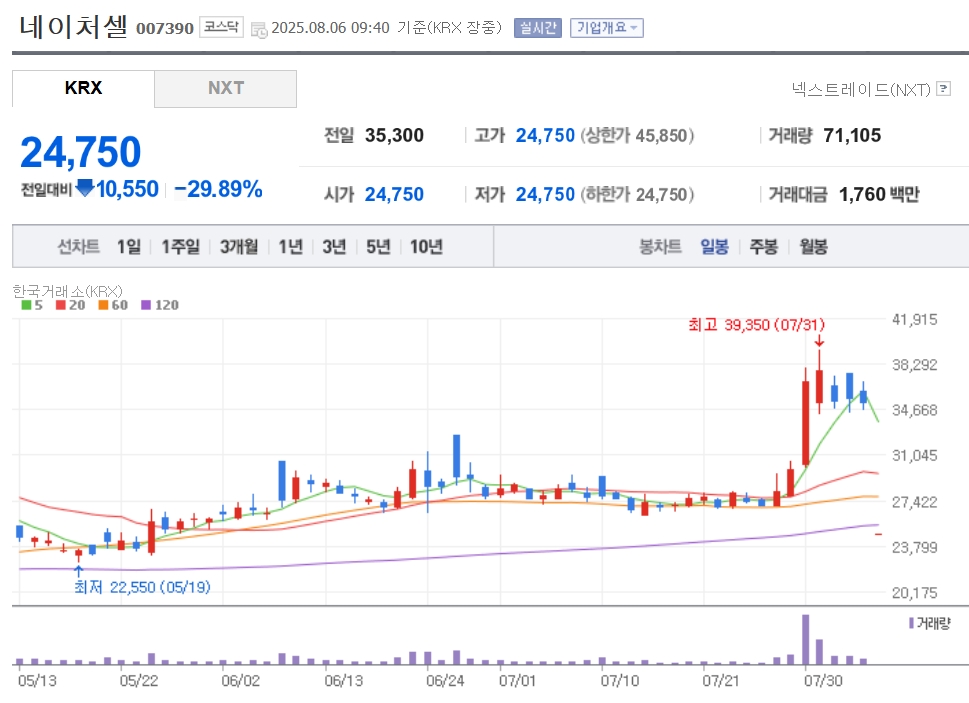Click the blue down-arrow price change icon
This screenshot has height=703, width=969.
click(85, 188)
